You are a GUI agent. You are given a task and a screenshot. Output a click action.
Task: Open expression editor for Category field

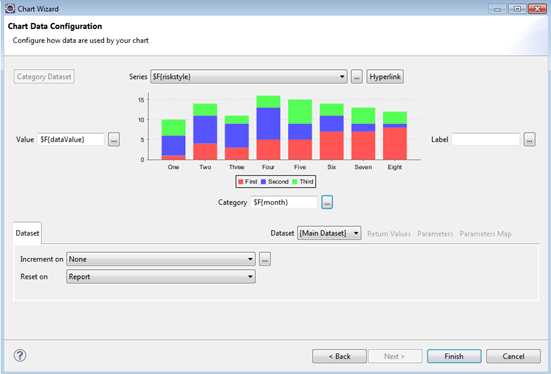click(327, 202)
